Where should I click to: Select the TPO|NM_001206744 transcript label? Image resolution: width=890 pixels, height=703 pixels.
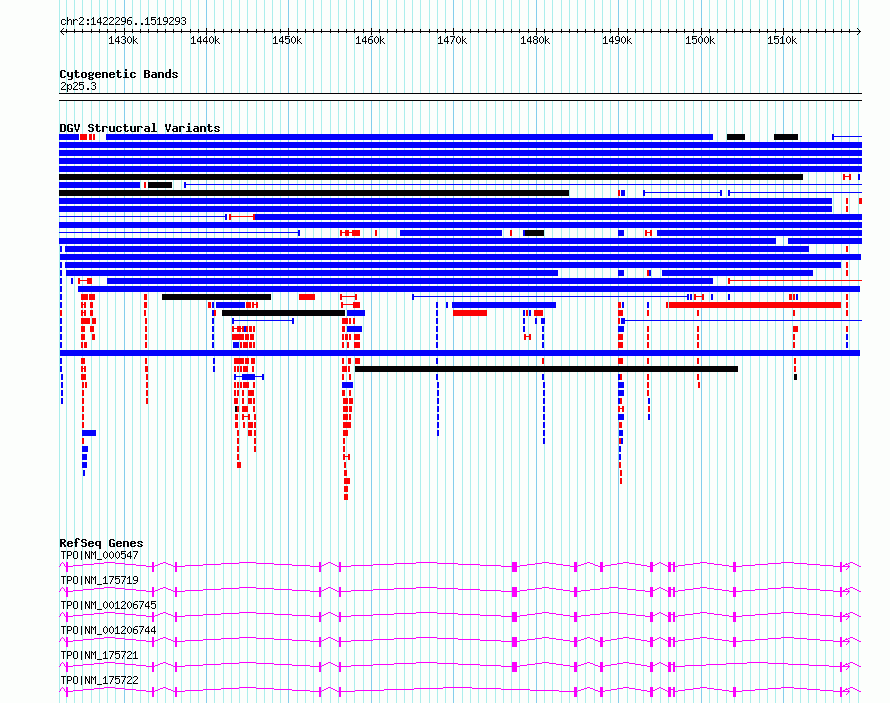108,630
